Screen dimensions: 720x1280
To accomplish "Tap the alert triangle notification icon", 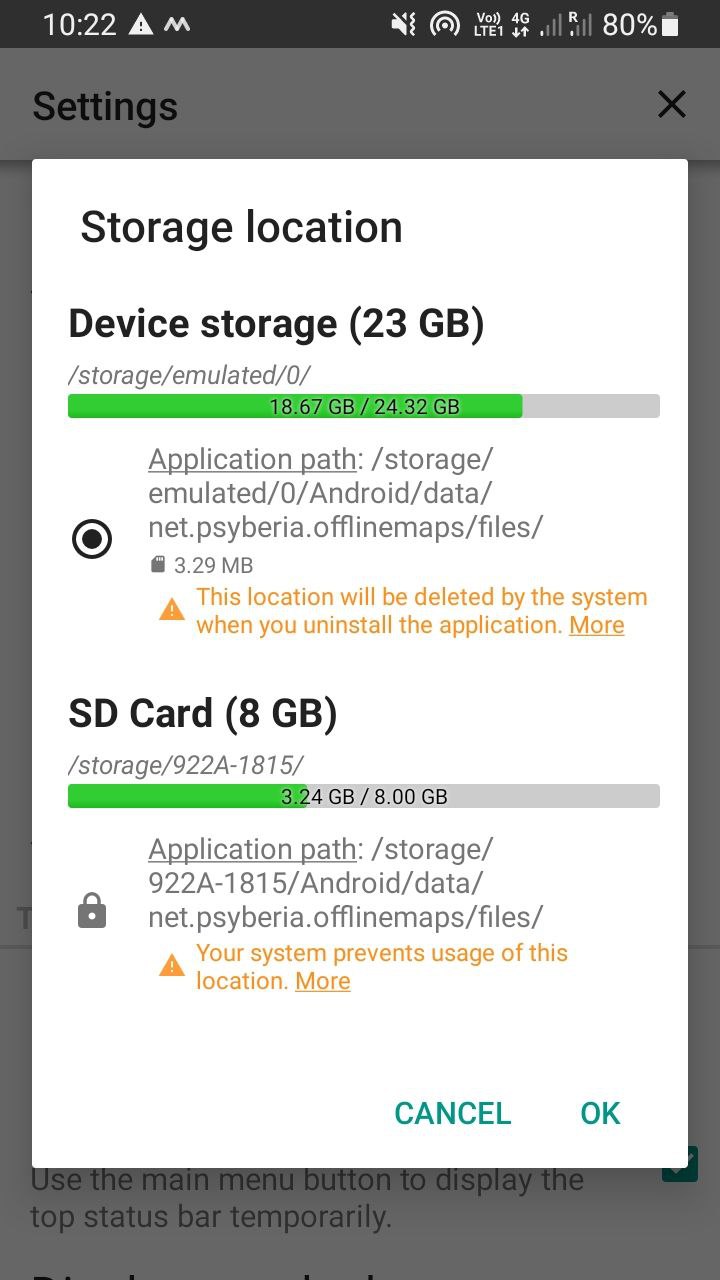I will click(x=141, y=25).
